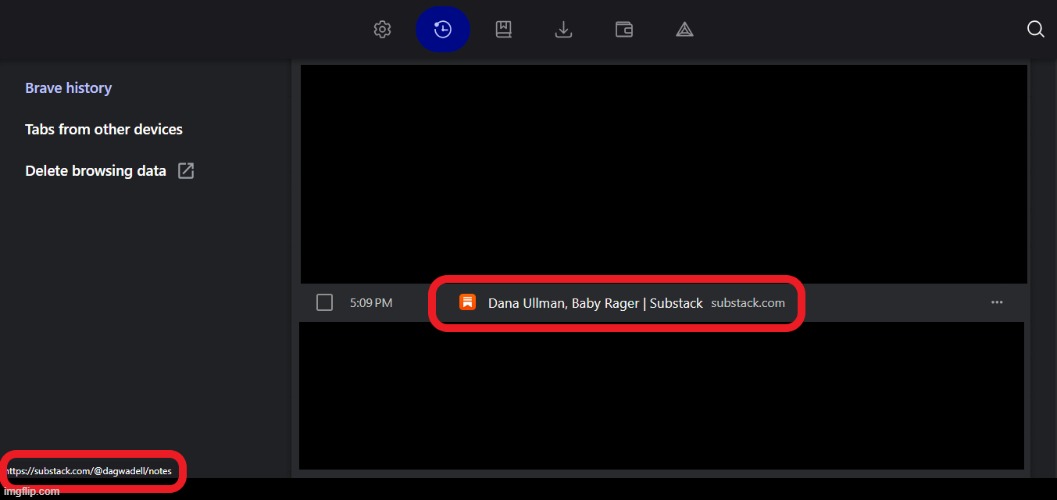Open three-dot menu for the Substack entry

point(996,302)
